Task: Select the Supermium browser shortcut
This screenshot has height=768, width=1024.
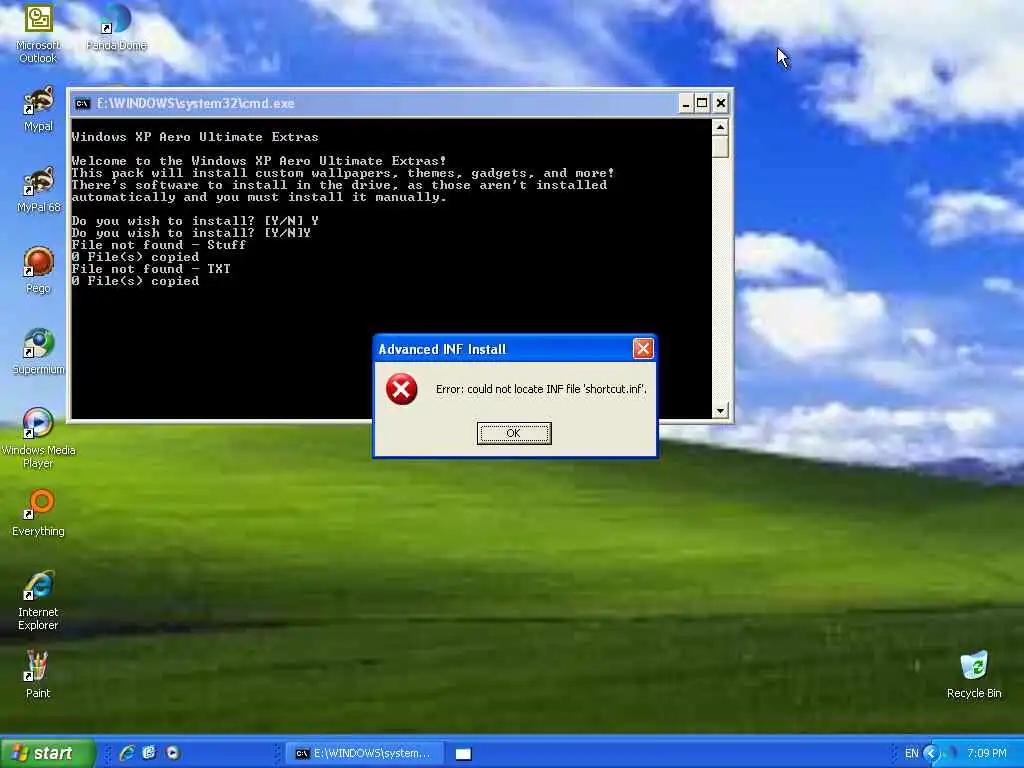Action: (38, 352)
